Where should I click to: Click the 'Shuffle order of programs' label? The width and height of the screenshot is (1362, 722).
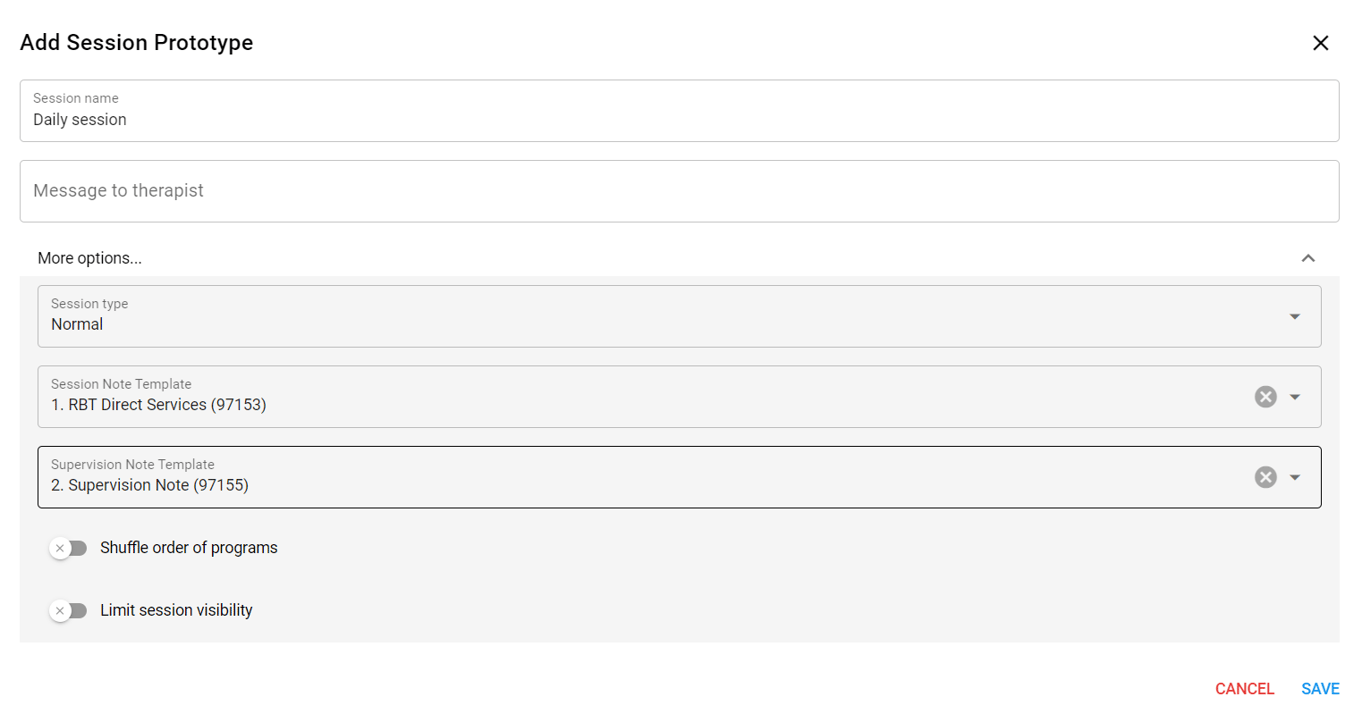[x=189, y=548]
